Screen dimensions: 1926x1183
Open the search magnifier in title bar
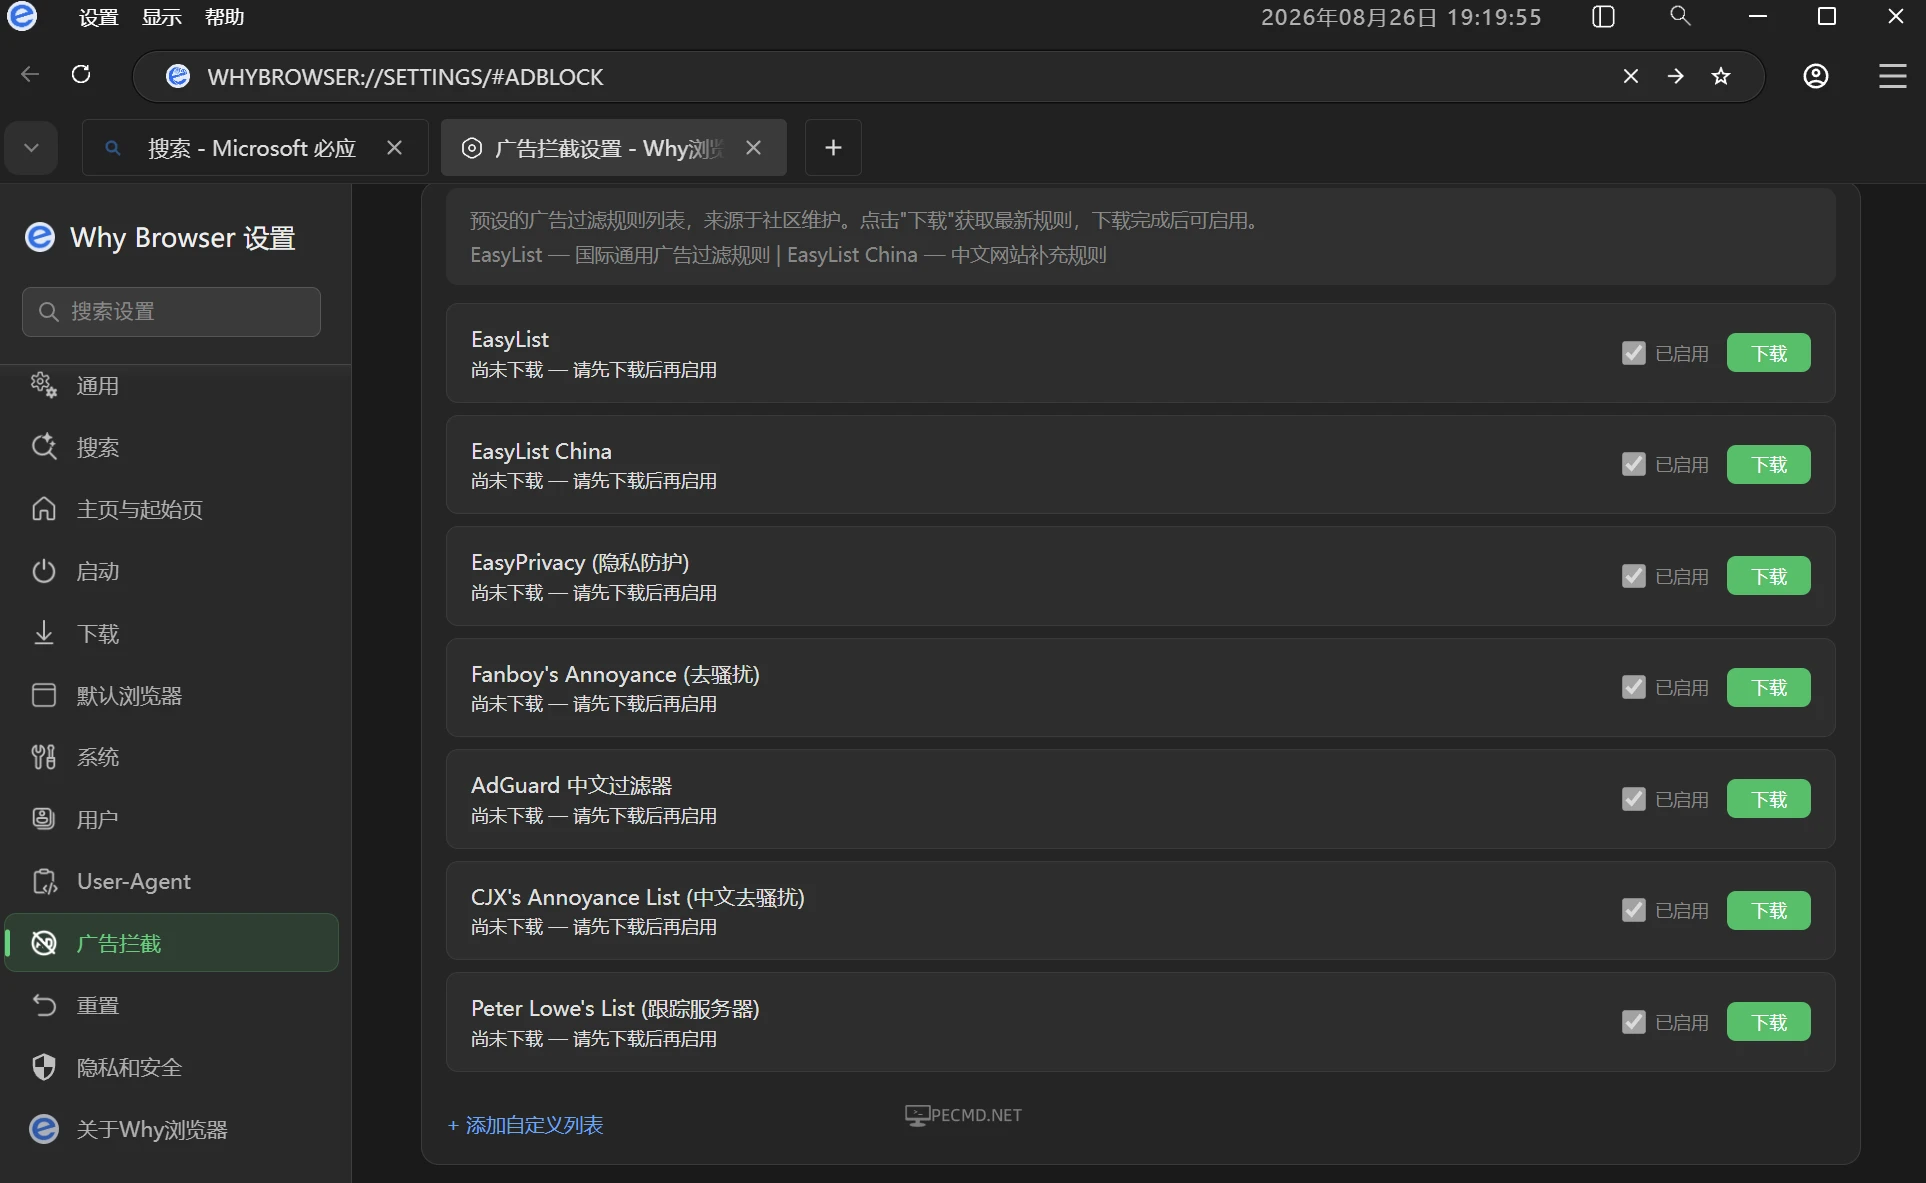1680,16
